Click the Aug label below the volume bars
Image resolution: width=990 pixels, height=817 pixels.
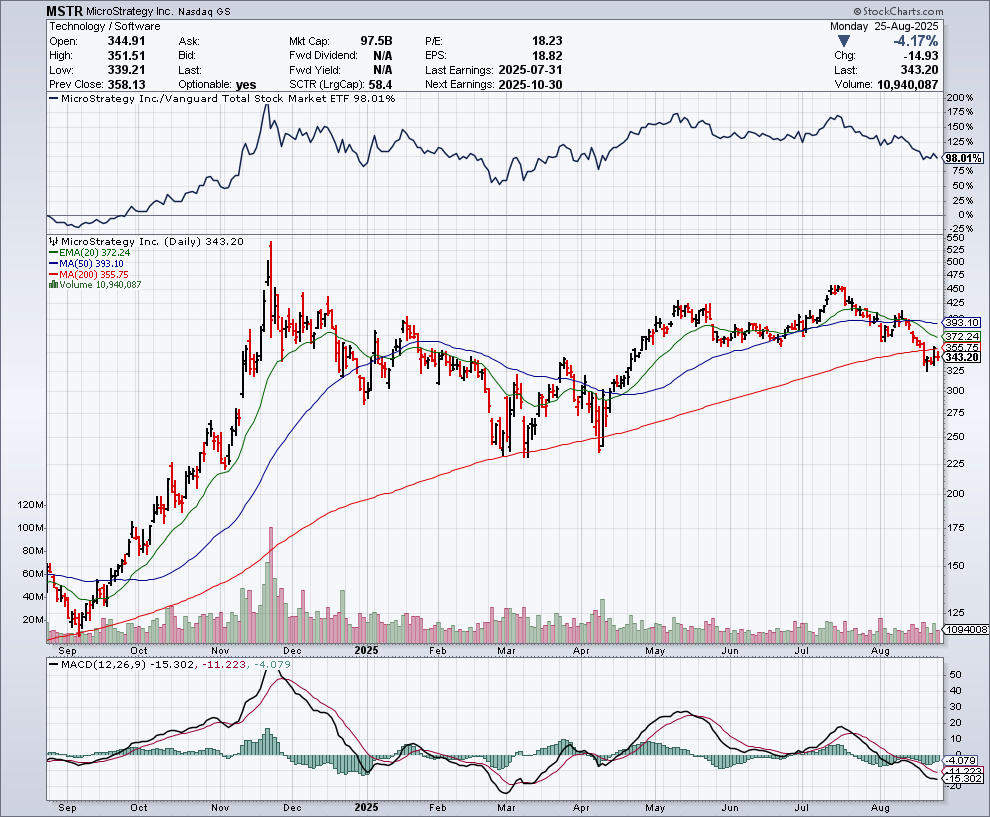click(x=880, y=650)
